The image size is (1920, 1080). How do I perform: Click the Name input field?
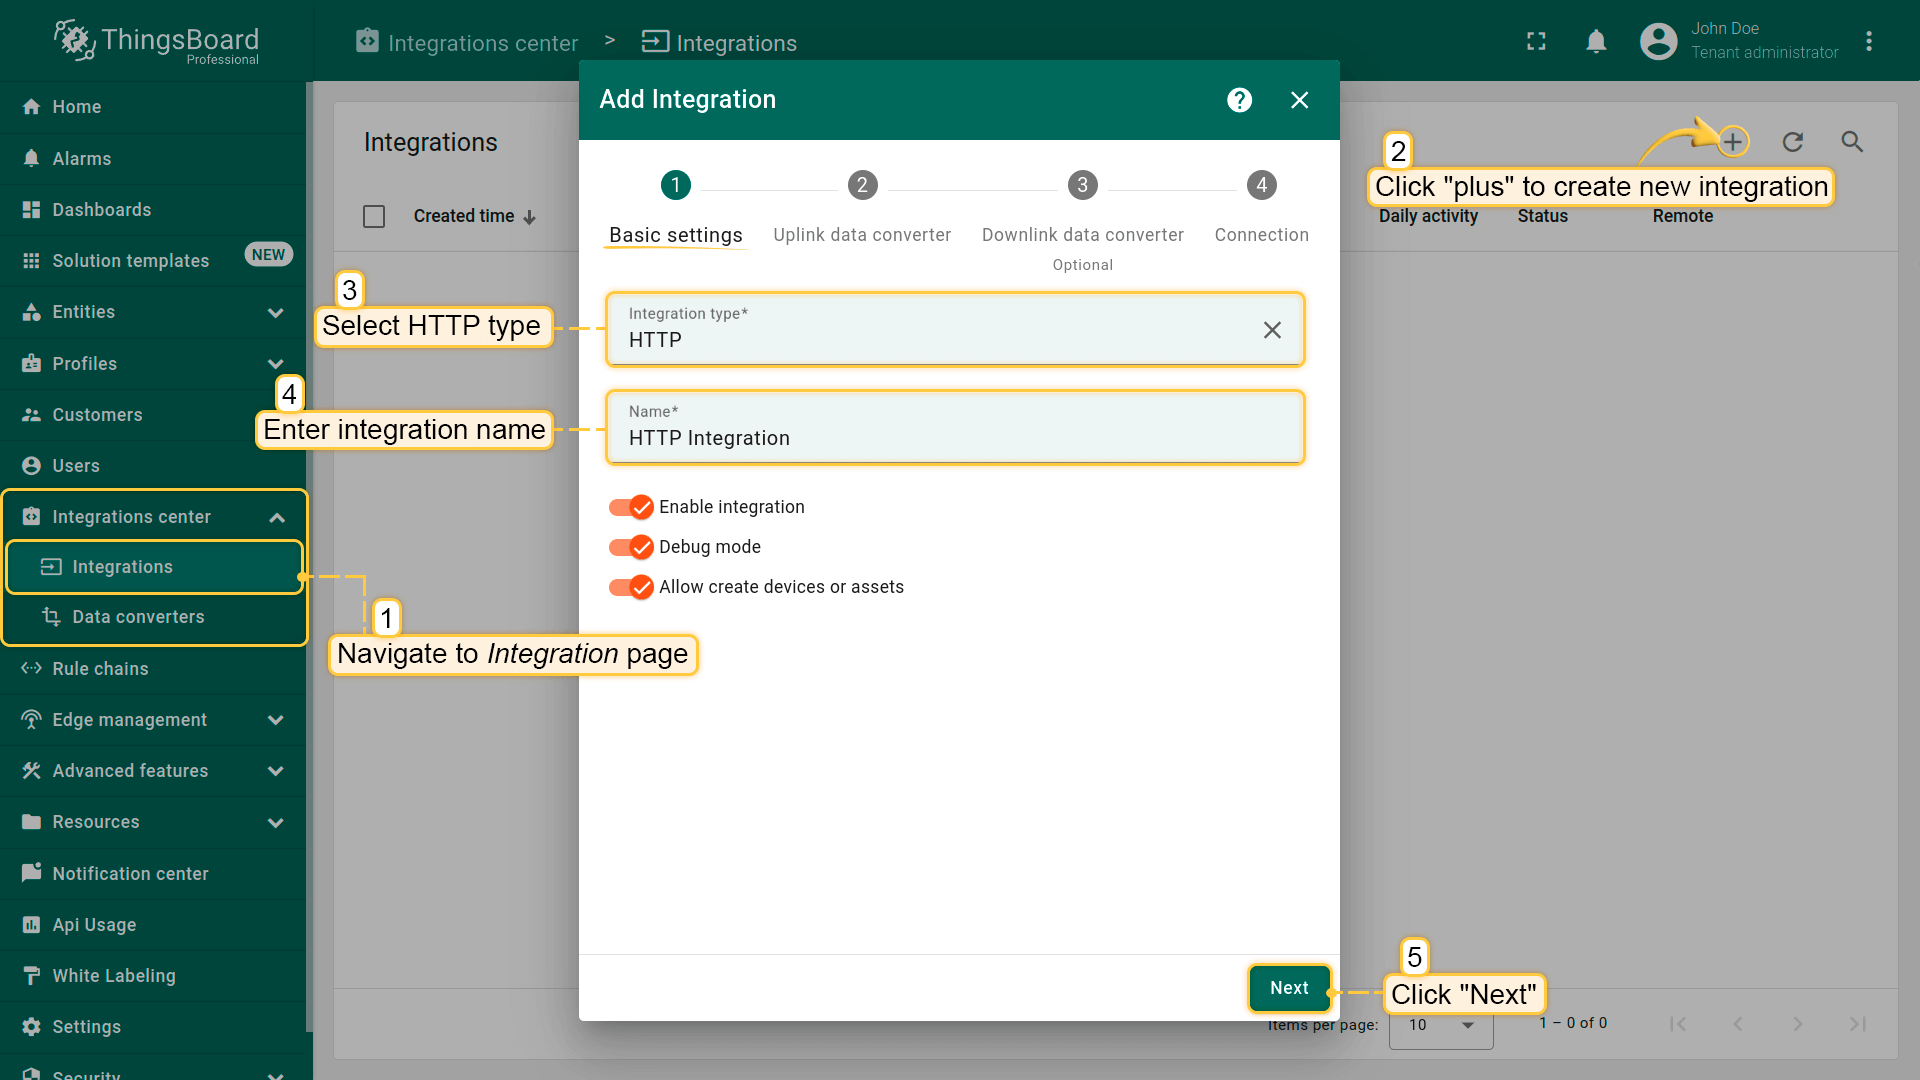pos(955,428)
